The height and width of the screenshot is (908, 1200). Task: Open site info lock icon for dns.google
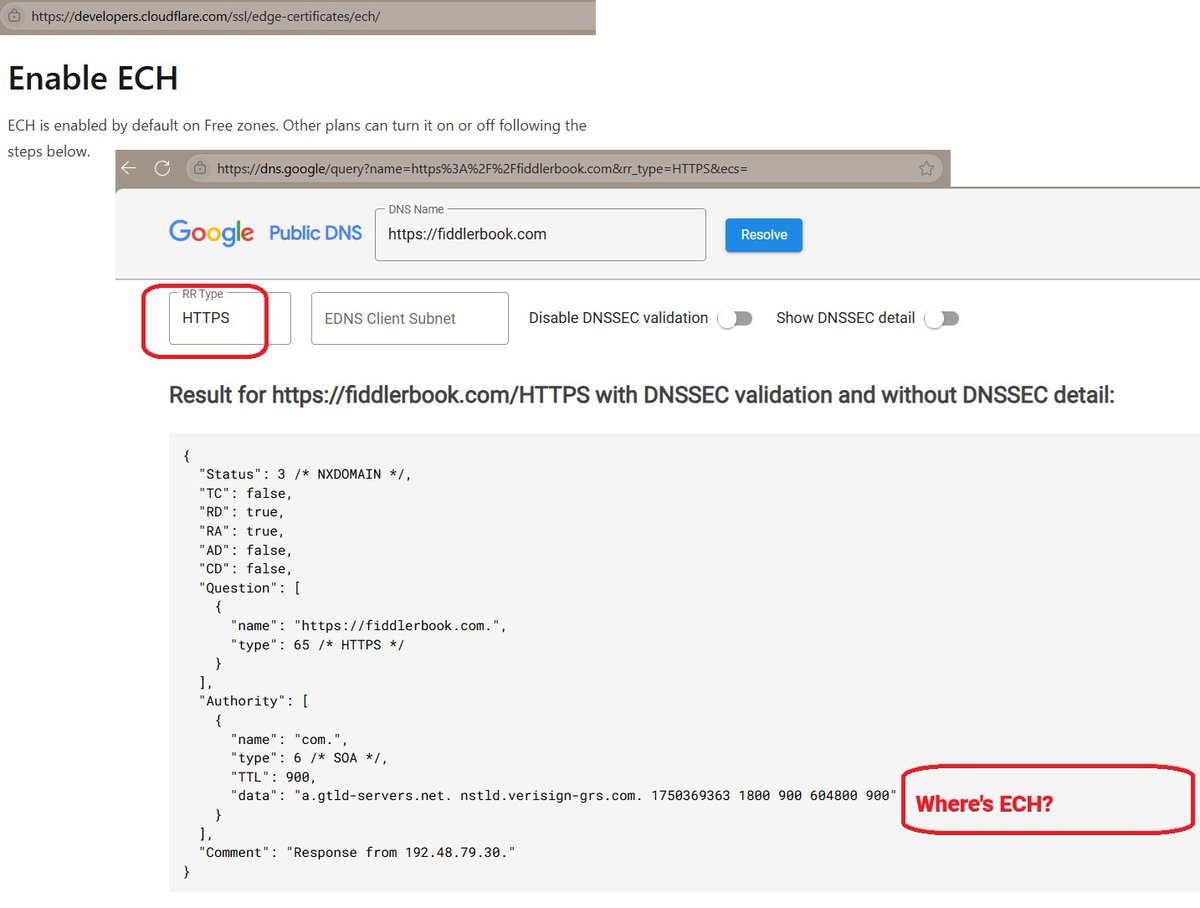point(200,168)
